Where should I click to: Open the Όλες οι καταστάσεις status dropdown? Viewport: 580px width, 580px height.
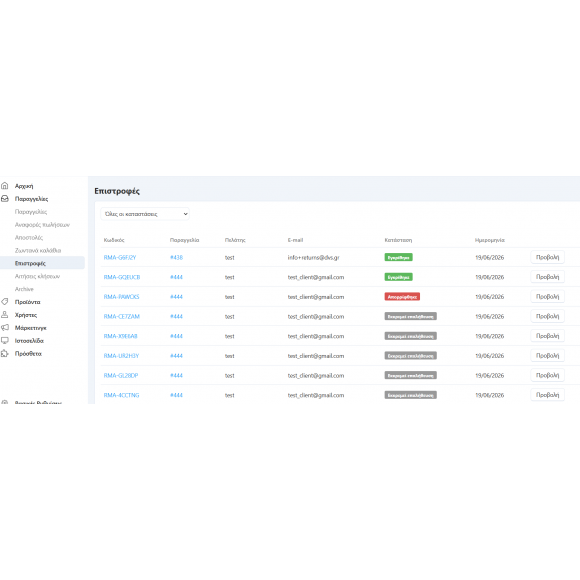(x=145, y=214)
